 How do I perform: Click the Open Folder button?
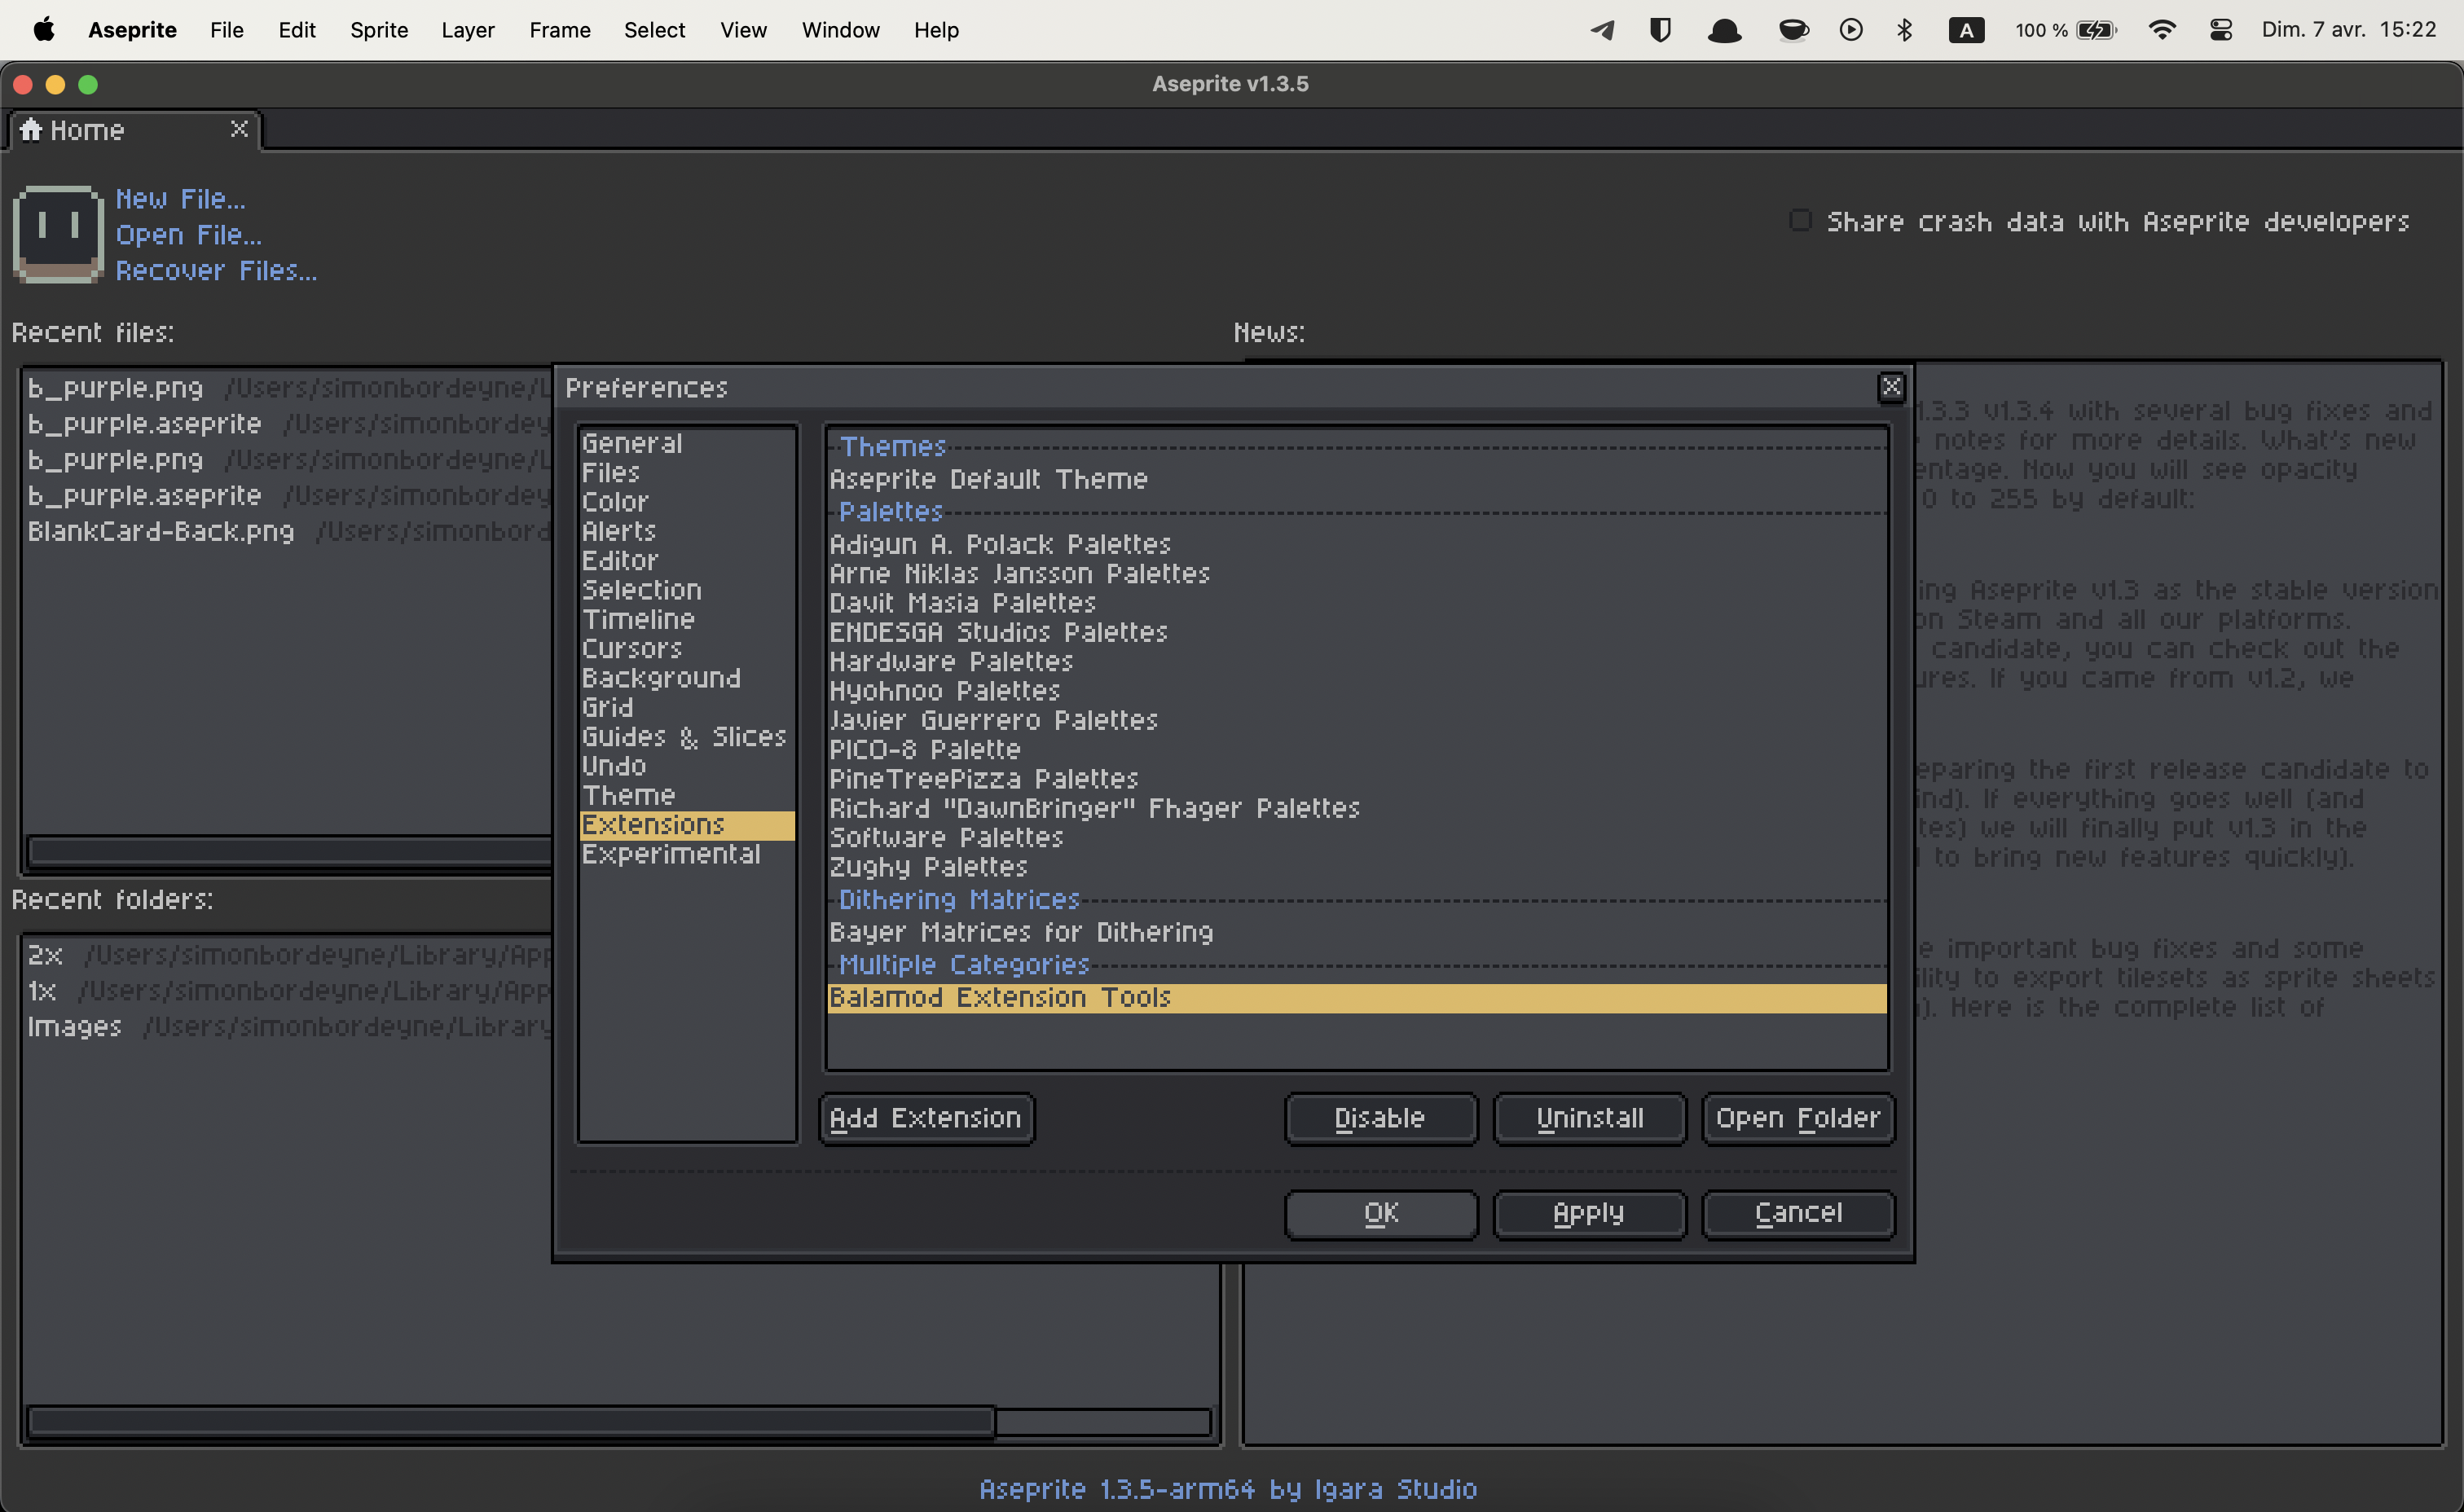(1798, 1118)
